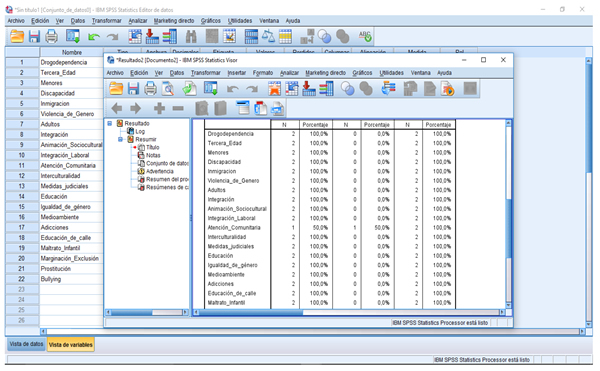Click Data Editor vertical scrollbar
This screenshot has width=600, height=371.
tap(589, 192)
